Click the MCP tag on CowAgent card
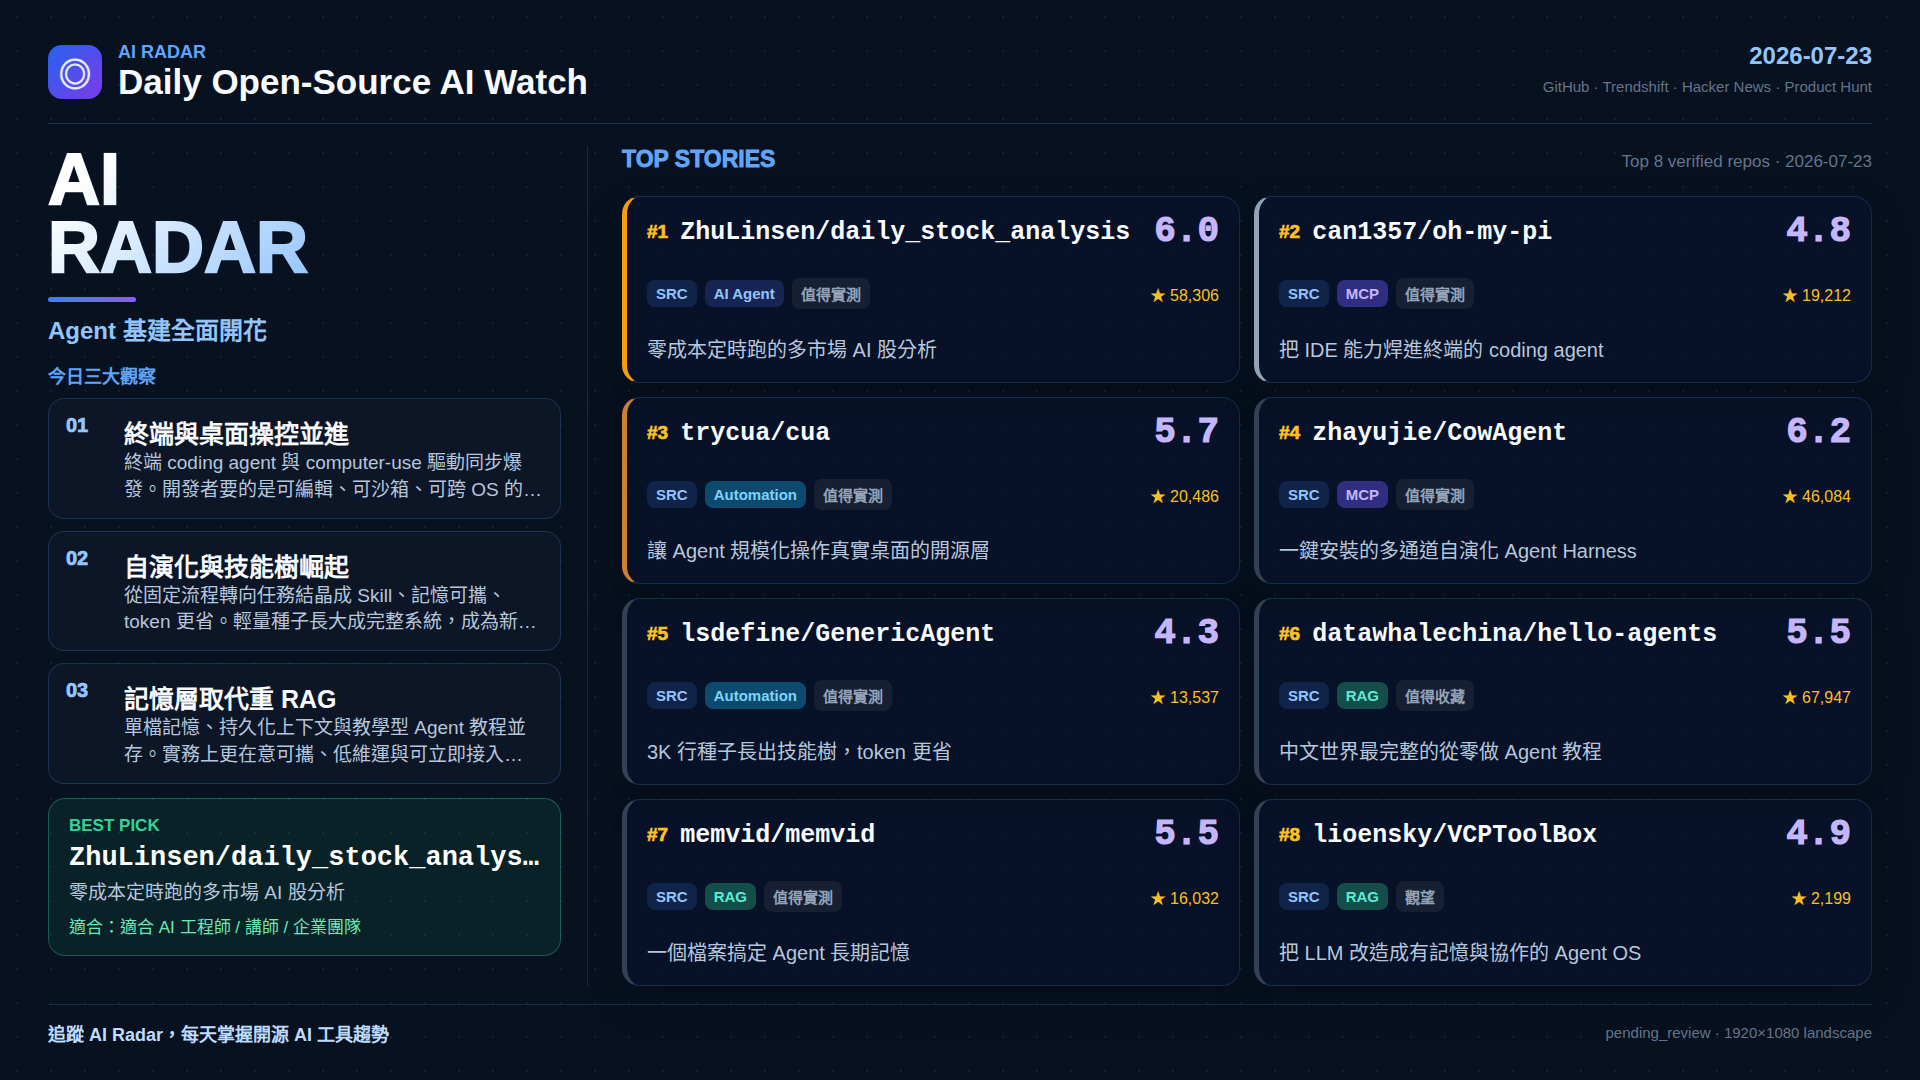 [1362, 495]
